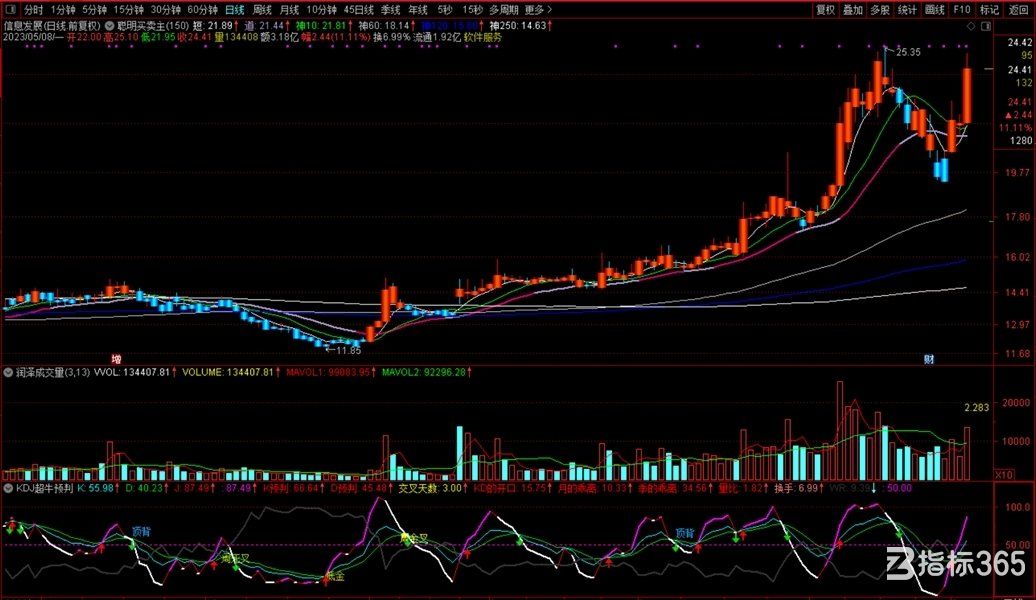Click the 换6.99% turnover readout

[x=391, y=38]
